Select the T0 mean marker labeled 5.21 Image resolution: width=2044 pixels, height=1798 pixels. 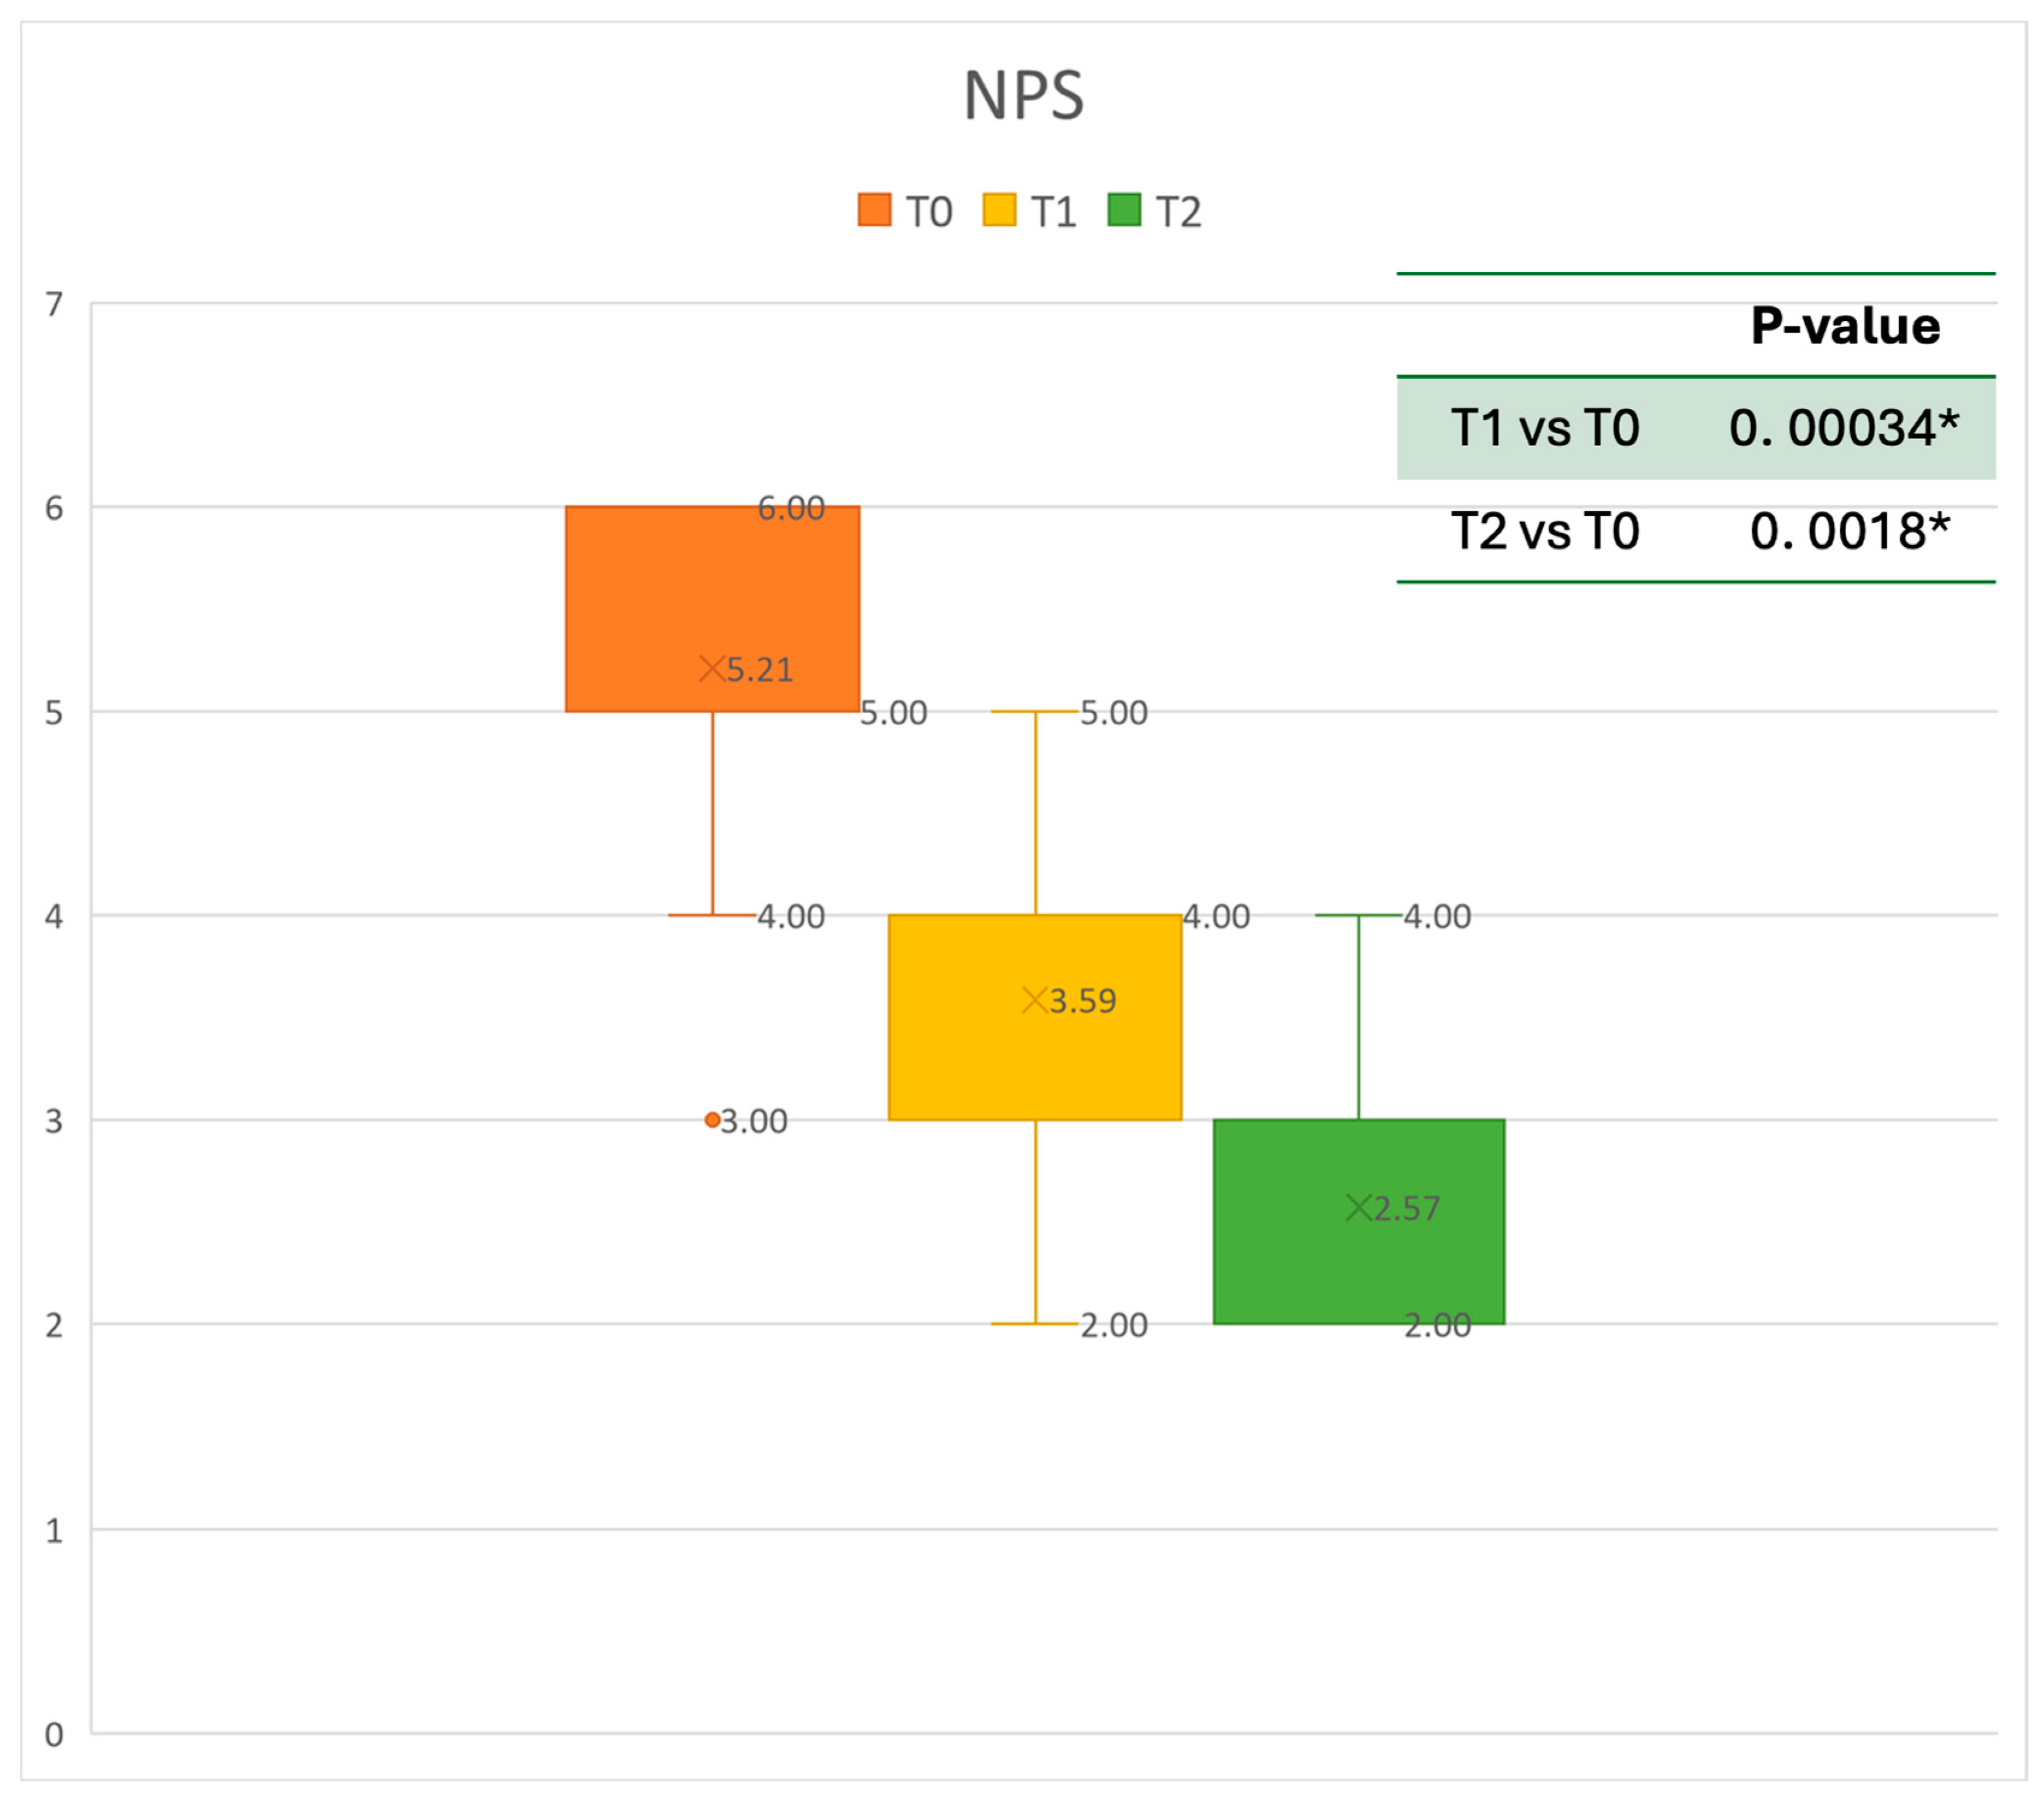coord(712,668)
